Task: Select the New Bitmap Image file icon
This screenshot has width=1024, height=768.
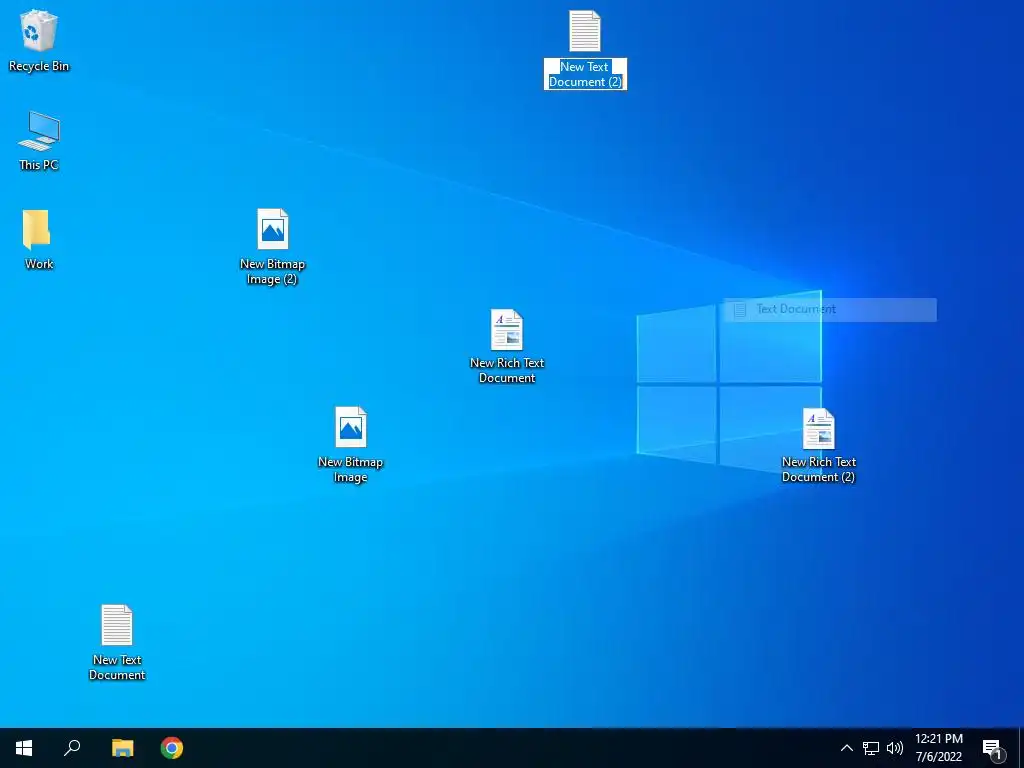Action: pyautogui.click(x=351, y=427)
